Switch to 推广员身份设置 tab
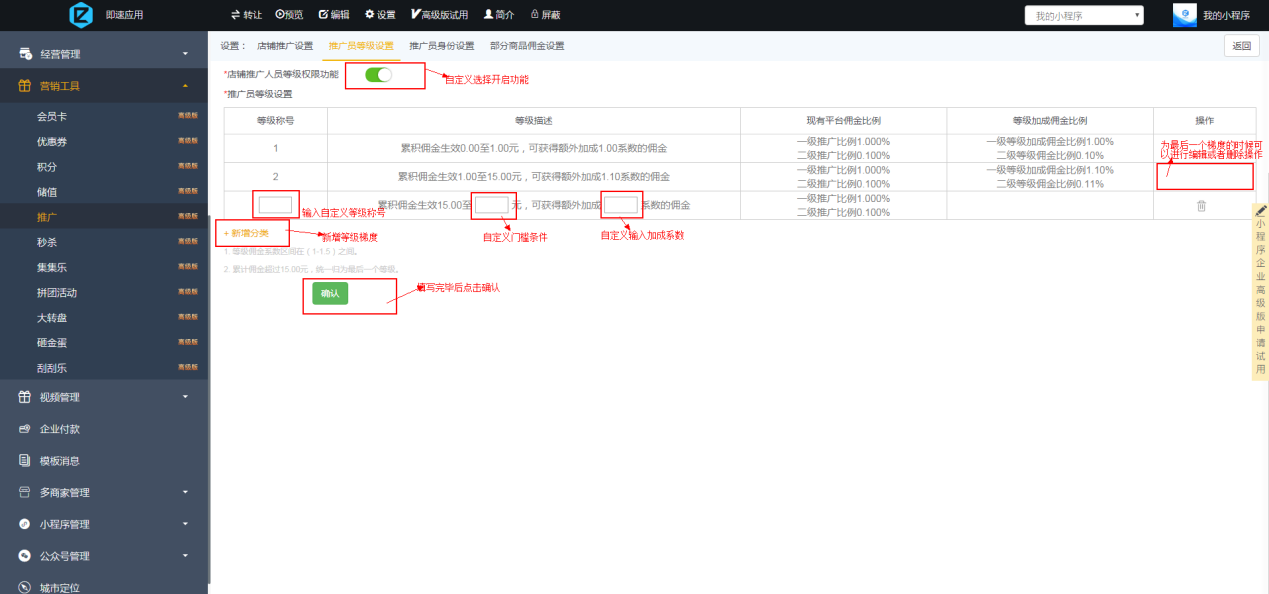This screenshot has width=1269, height=594. coord(441,46)
